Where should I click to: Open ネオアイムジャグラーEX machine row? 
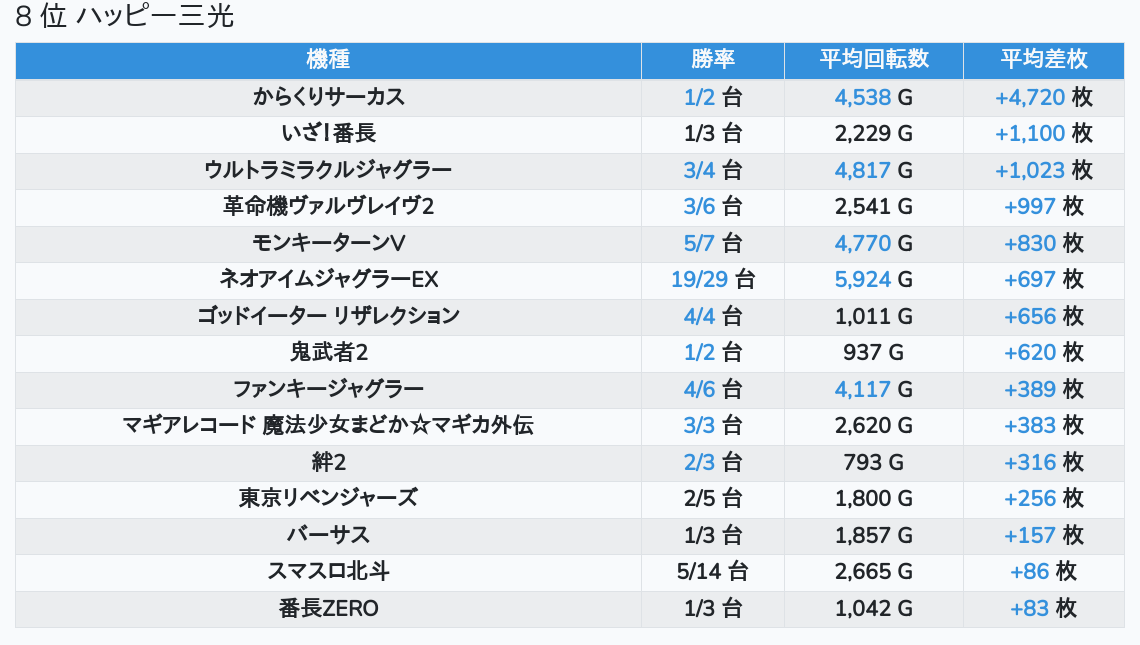[328, 279]
